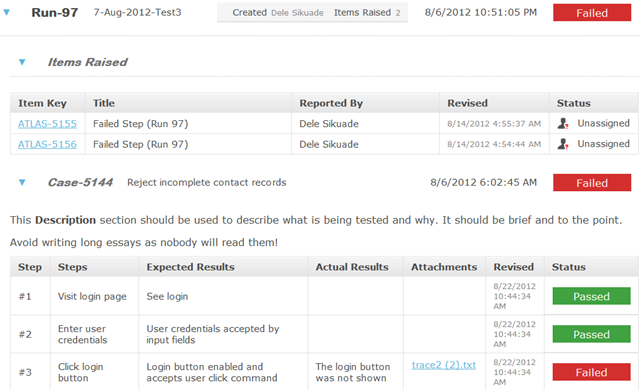Open item link ATLAS-5156
The image size is (640, 390).
tap(47, 144)
